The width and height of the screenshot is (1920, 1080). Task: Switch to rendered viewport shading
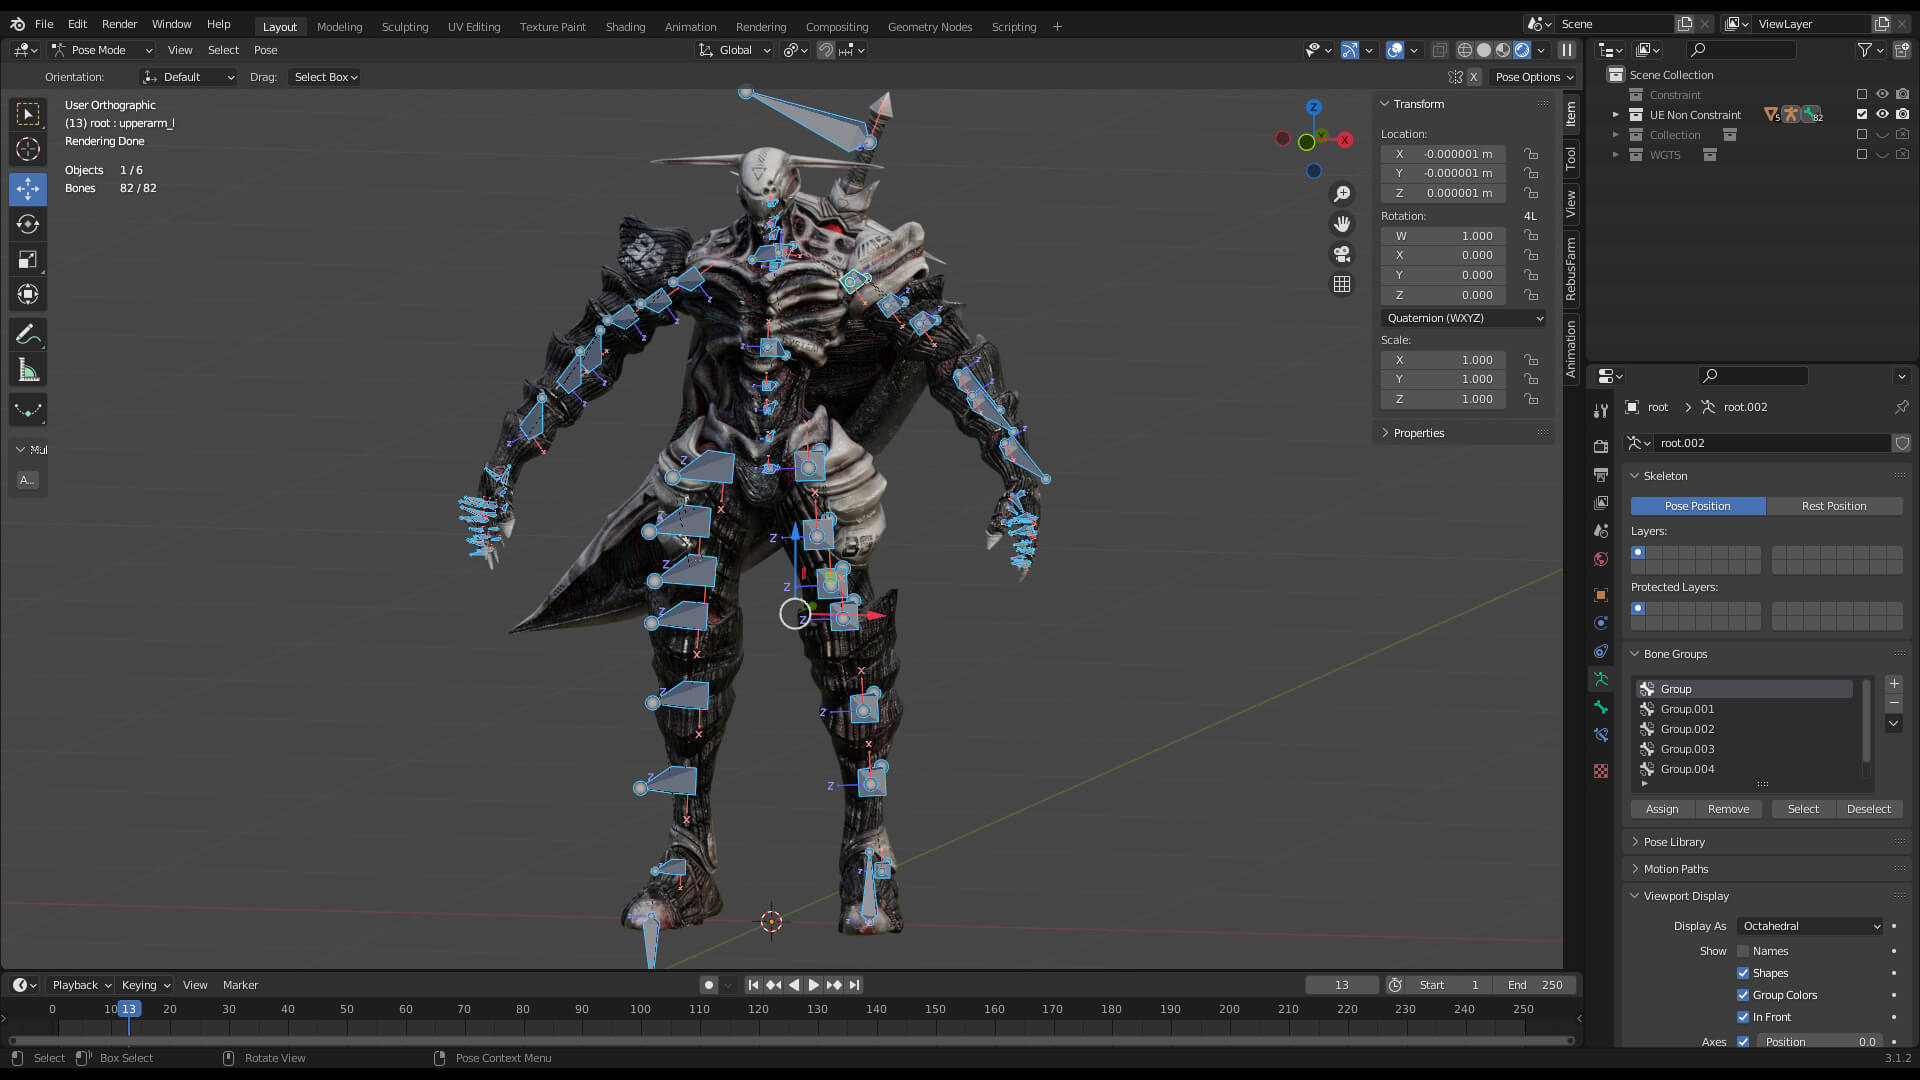pos(1521,50)
